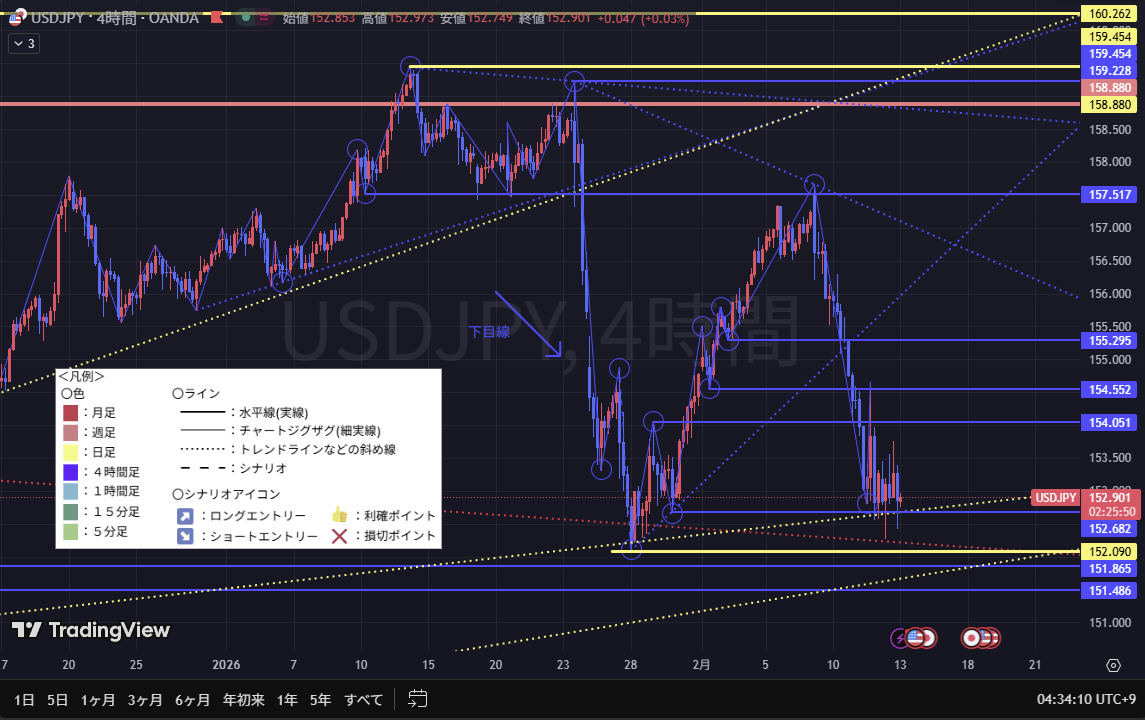Click the thumbs-up take-profit icon in legend
The height and width of the screenshot is (720, 1145).
pyautogui.click(x=339, y=516)
